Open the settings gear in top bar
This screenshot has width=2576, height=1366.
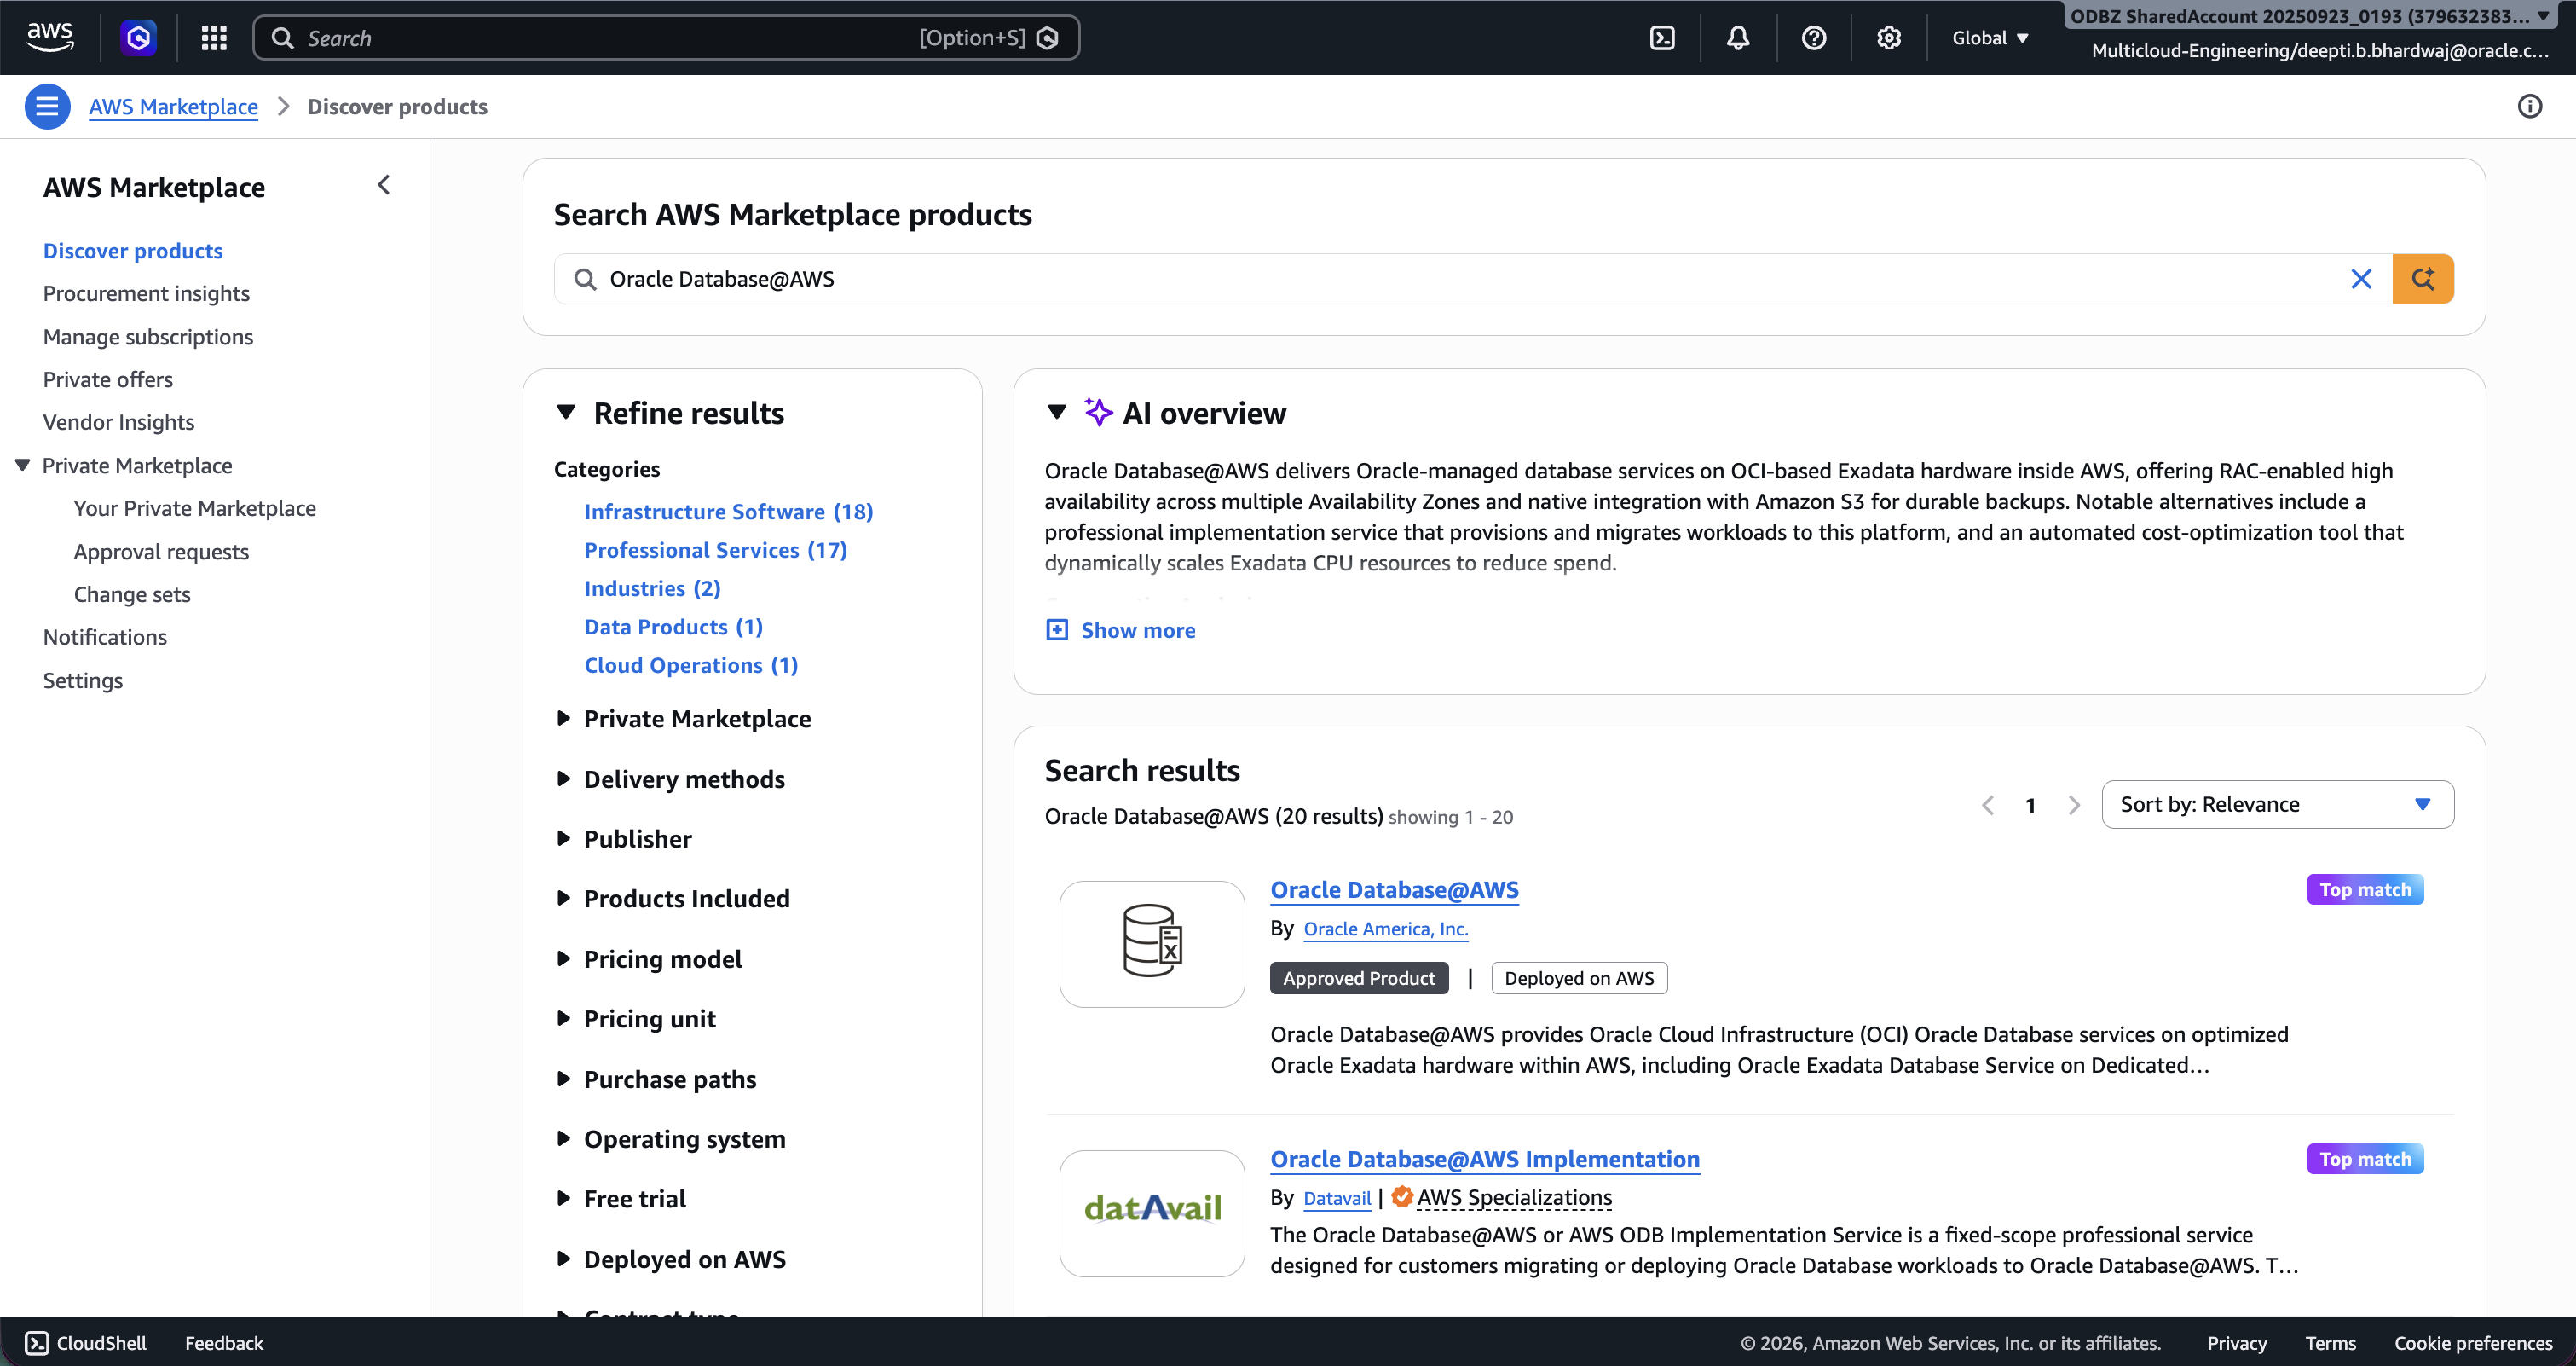(x=1888, y=38)
